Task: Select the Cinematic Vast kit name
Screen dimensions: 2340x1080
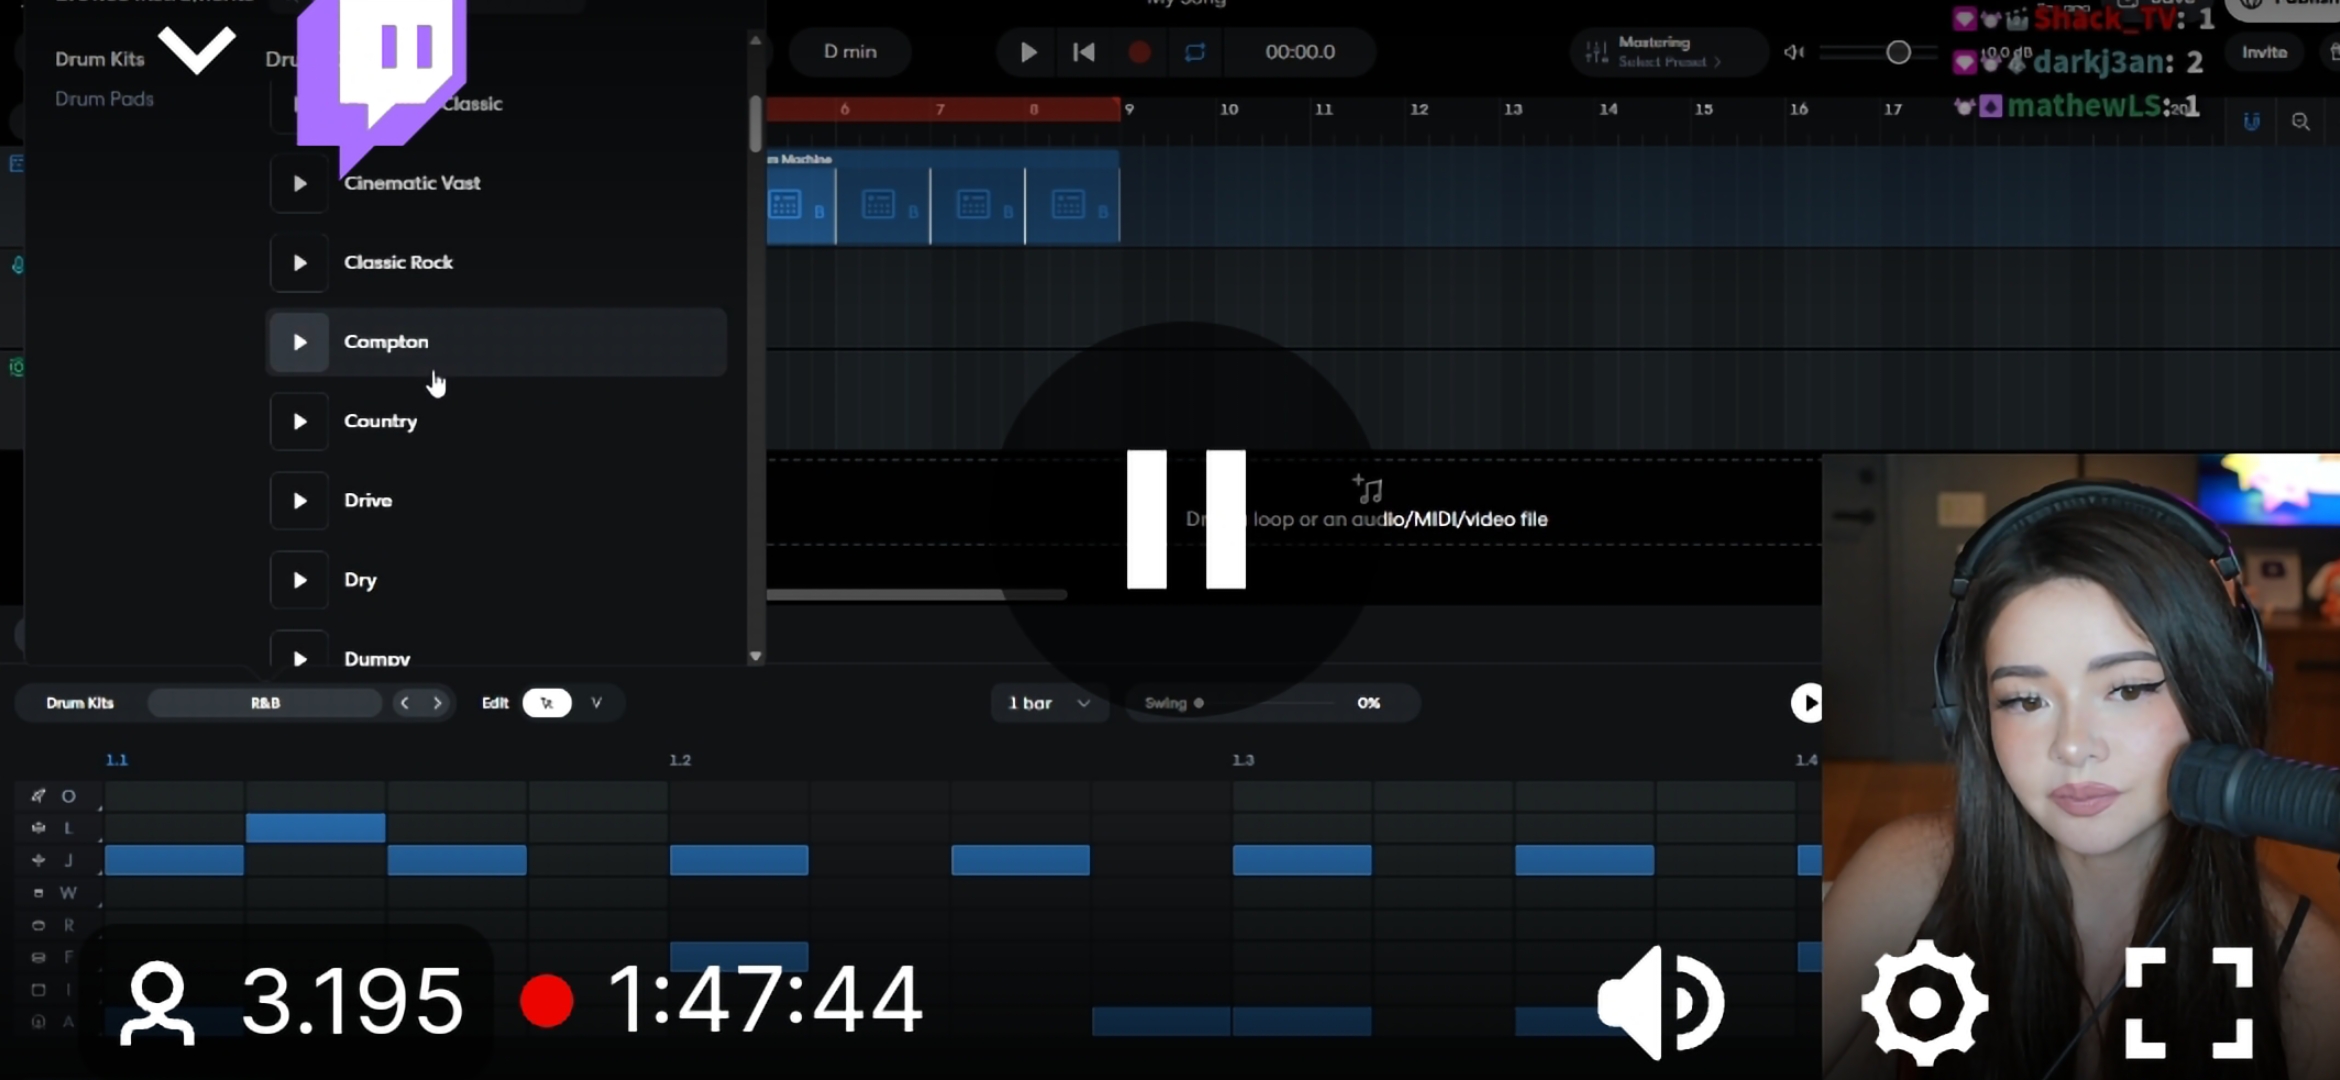Action: click(412, 183)
